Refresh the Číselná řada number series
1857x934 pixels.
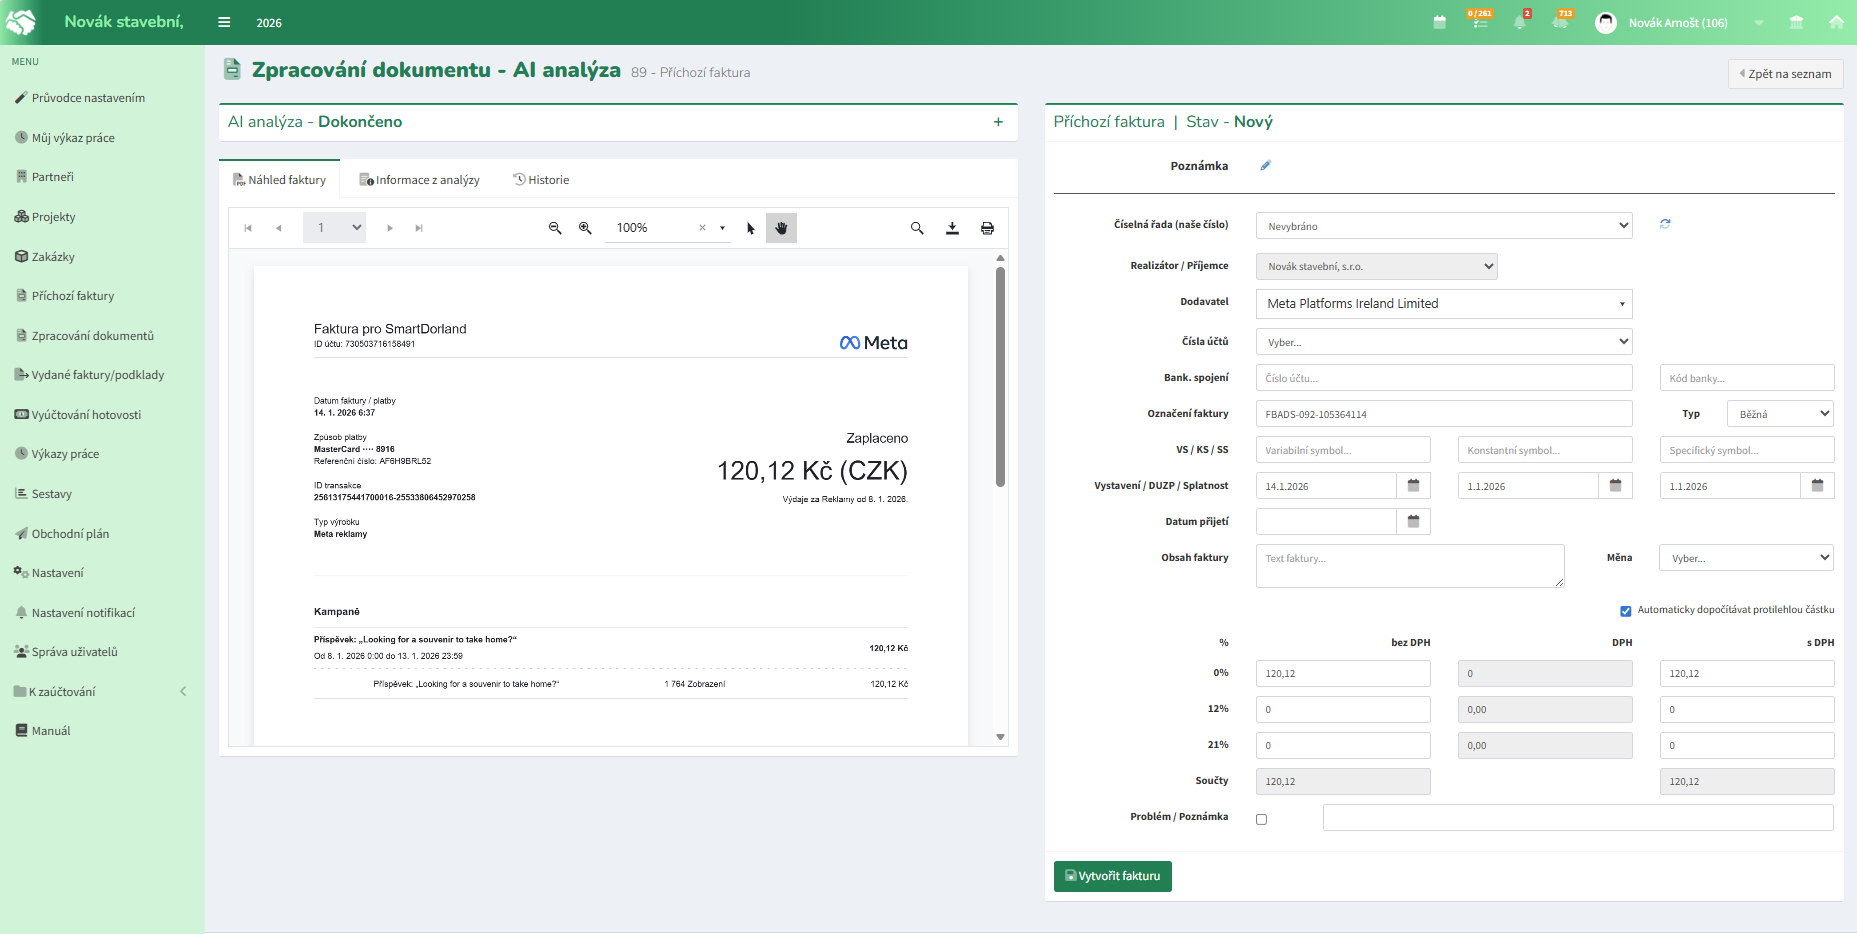[1665, 224]
